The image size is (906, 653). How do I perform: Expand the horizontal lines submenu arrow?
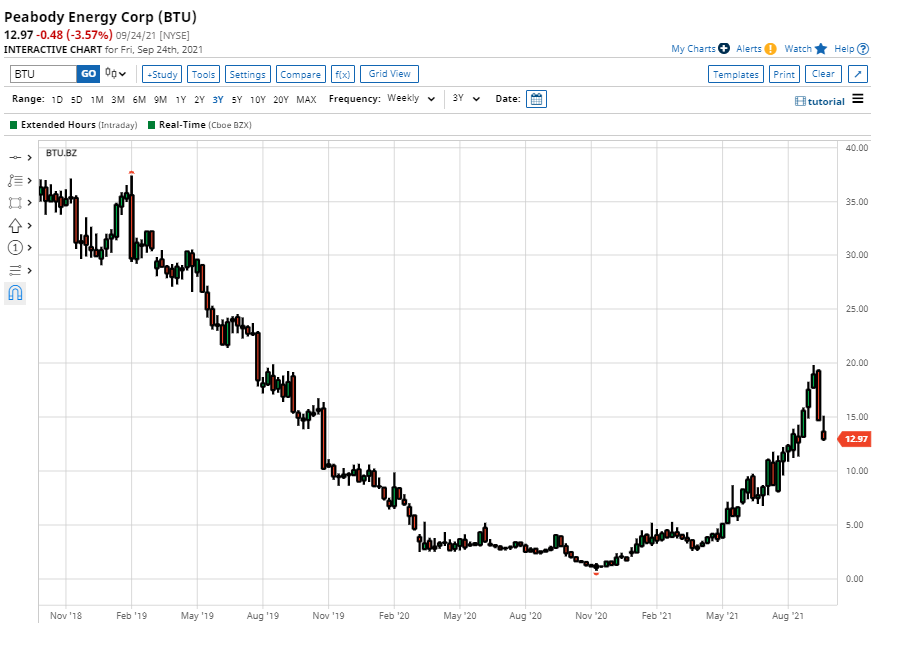(x=29, y=270)
